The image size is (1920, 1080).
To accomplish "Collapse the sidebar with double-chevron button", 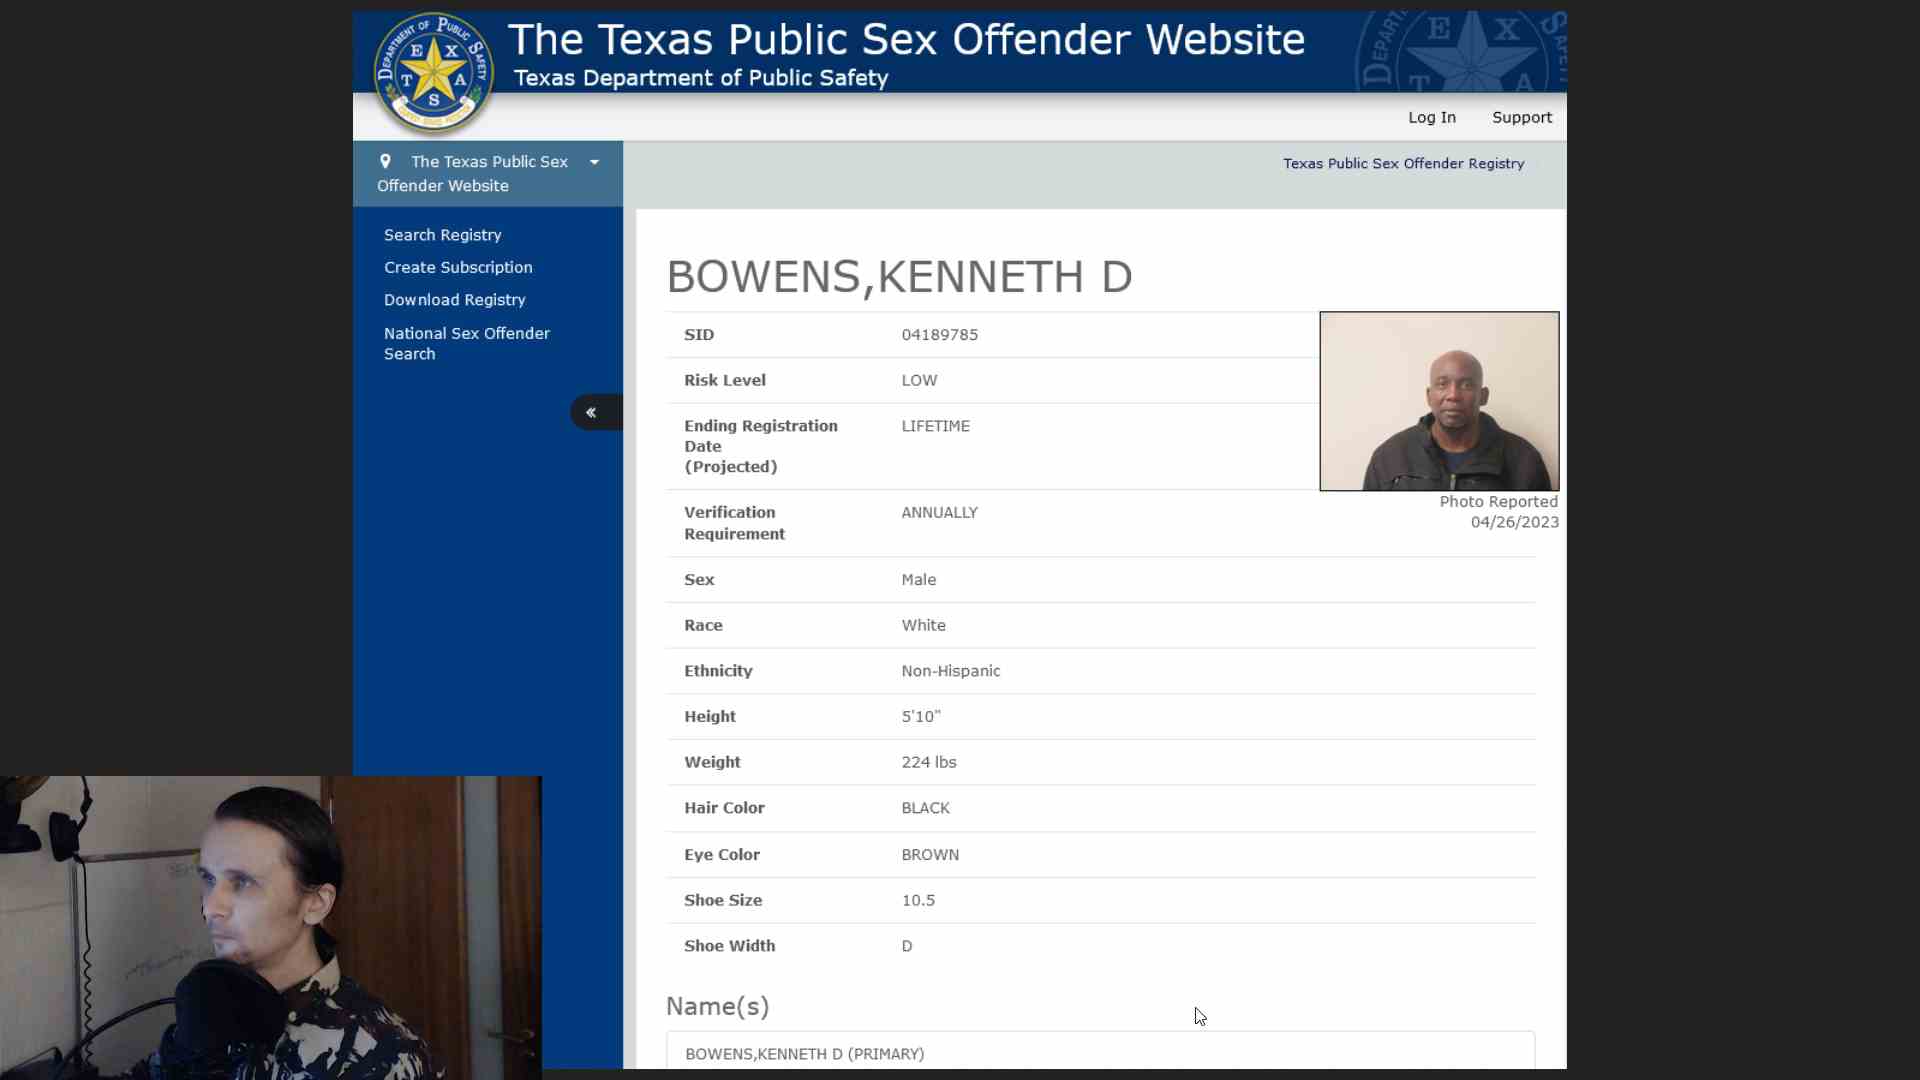I will (x=592, y=412).
